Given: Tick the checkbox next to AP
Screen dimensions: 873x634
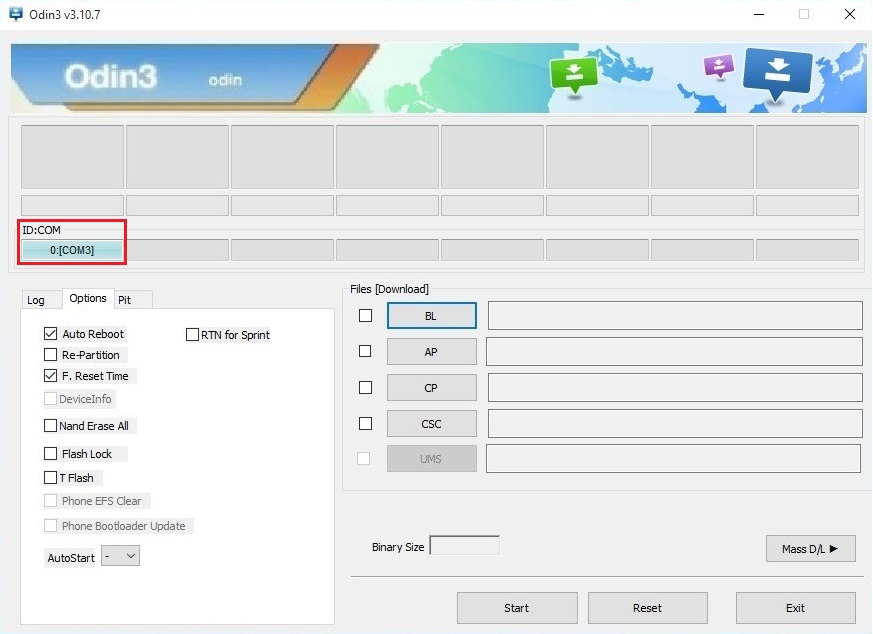Looking at the screenshot, I should click(x=365, y=351).
